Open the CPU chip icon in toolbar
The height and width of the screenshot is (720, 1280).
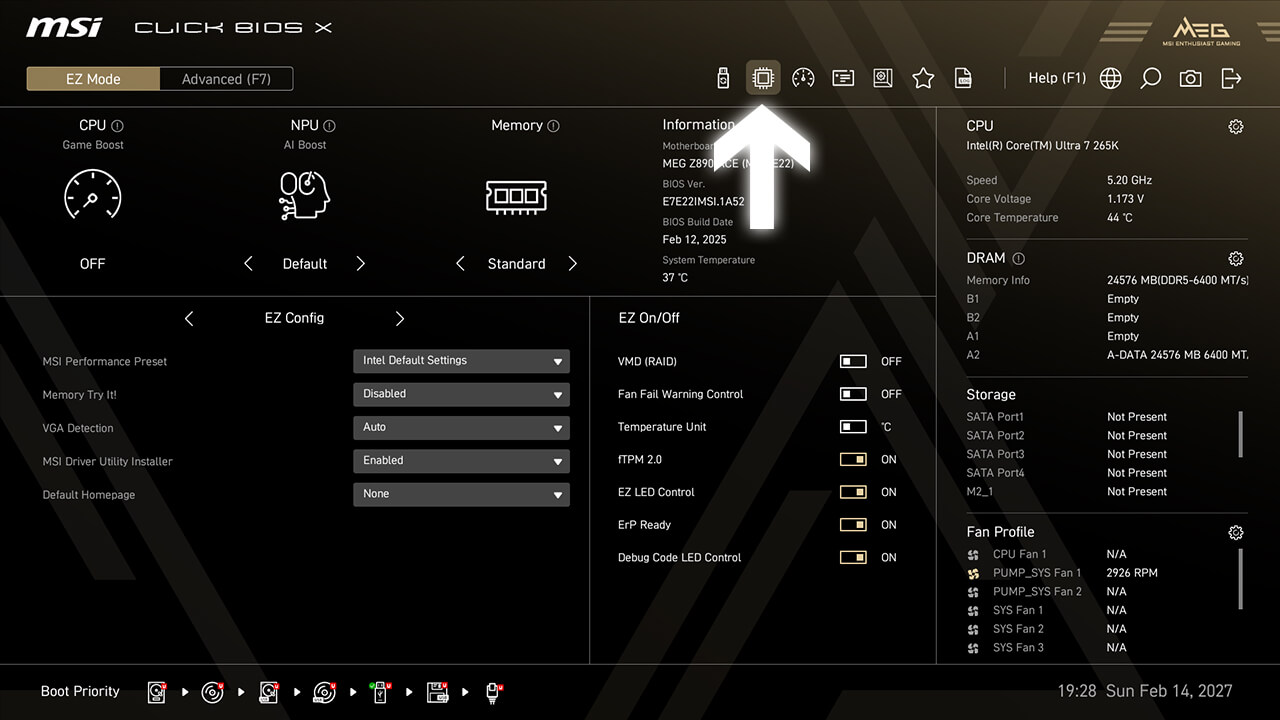point(763,78)
